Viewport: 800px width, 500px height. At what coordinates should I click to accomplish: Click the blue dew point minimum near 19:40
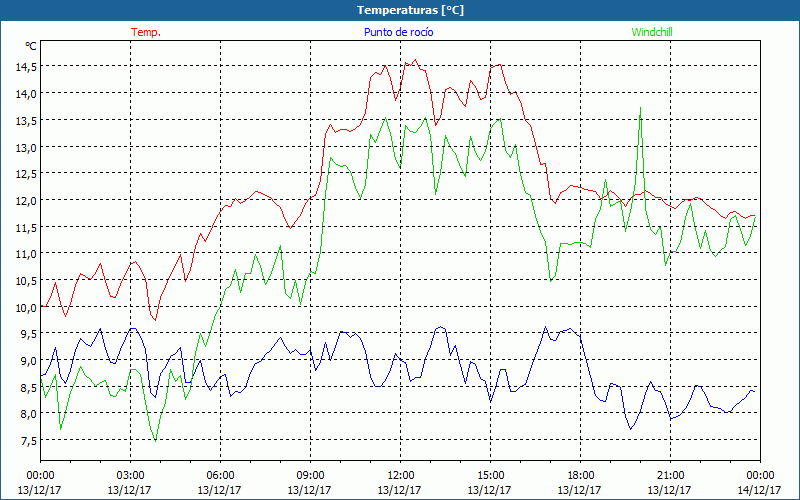[631, 429]
